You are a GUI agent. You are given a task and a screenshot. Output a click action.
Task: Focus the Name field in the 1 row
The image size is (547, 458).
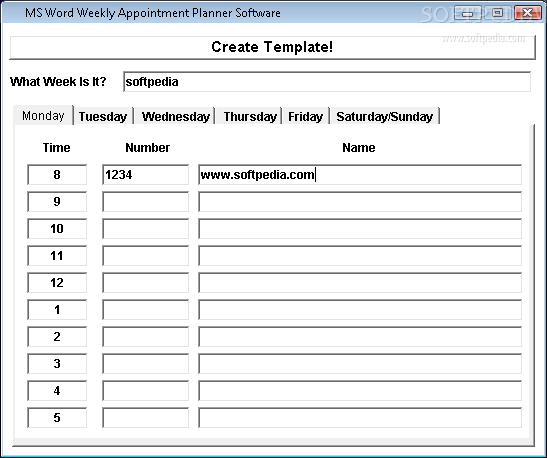coord(360,309)
